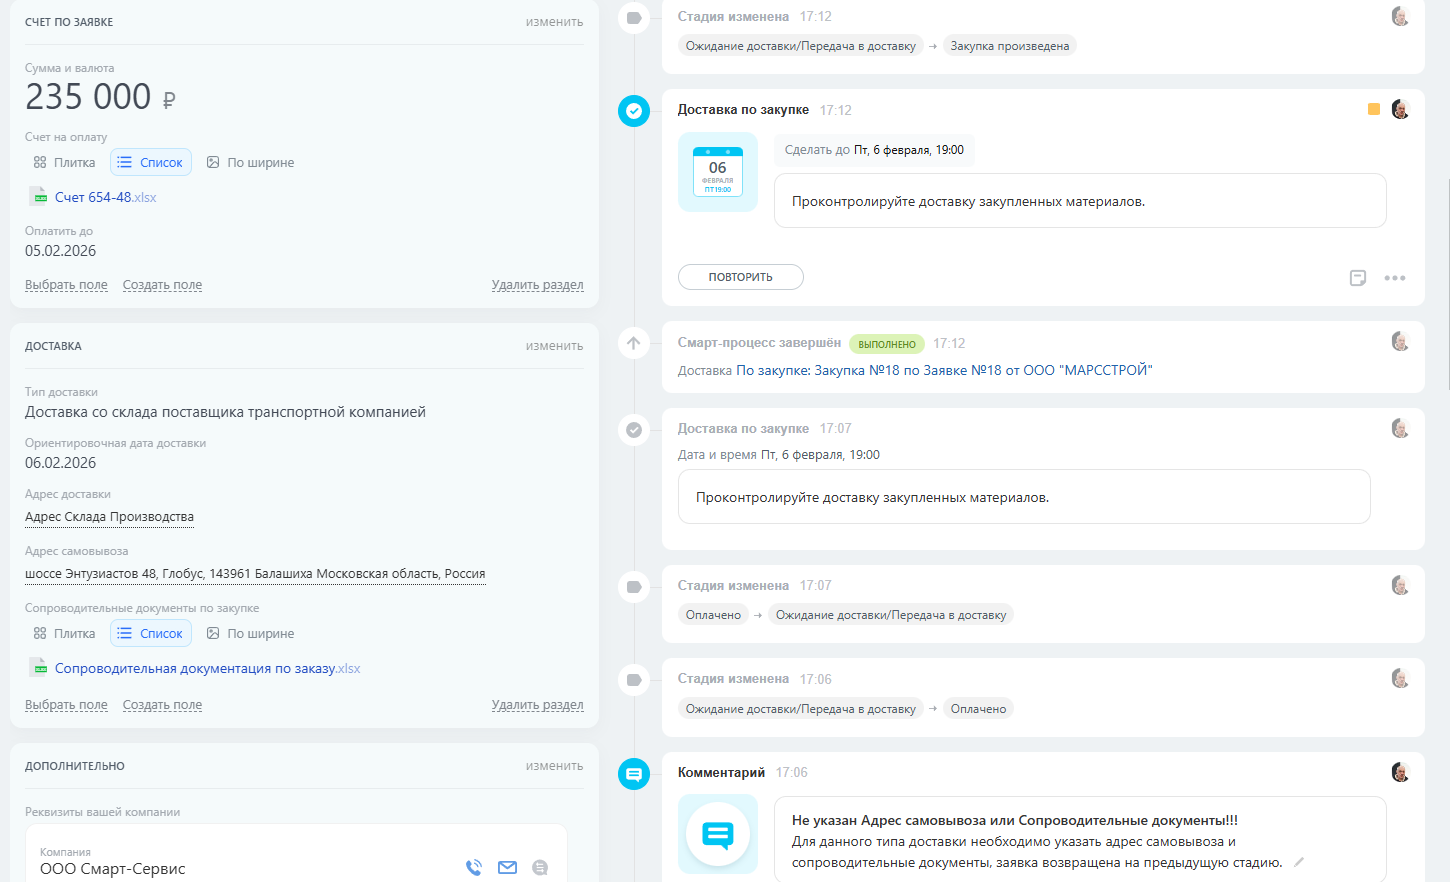Open the address шоссе Энтузиастов 48, Глобус
Screen dimensions: 1450x882
pyautogui.click(x=255, y=574)
